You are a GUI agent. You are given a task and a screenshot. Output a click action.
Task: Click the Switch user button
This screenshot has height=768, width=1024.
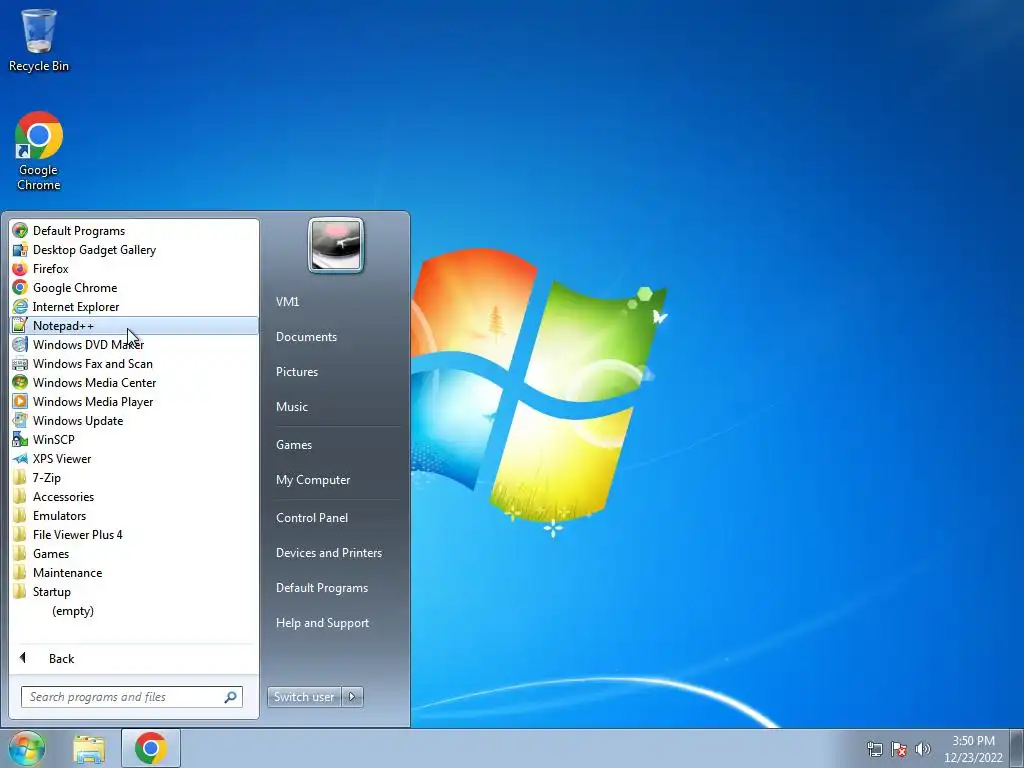304,697
